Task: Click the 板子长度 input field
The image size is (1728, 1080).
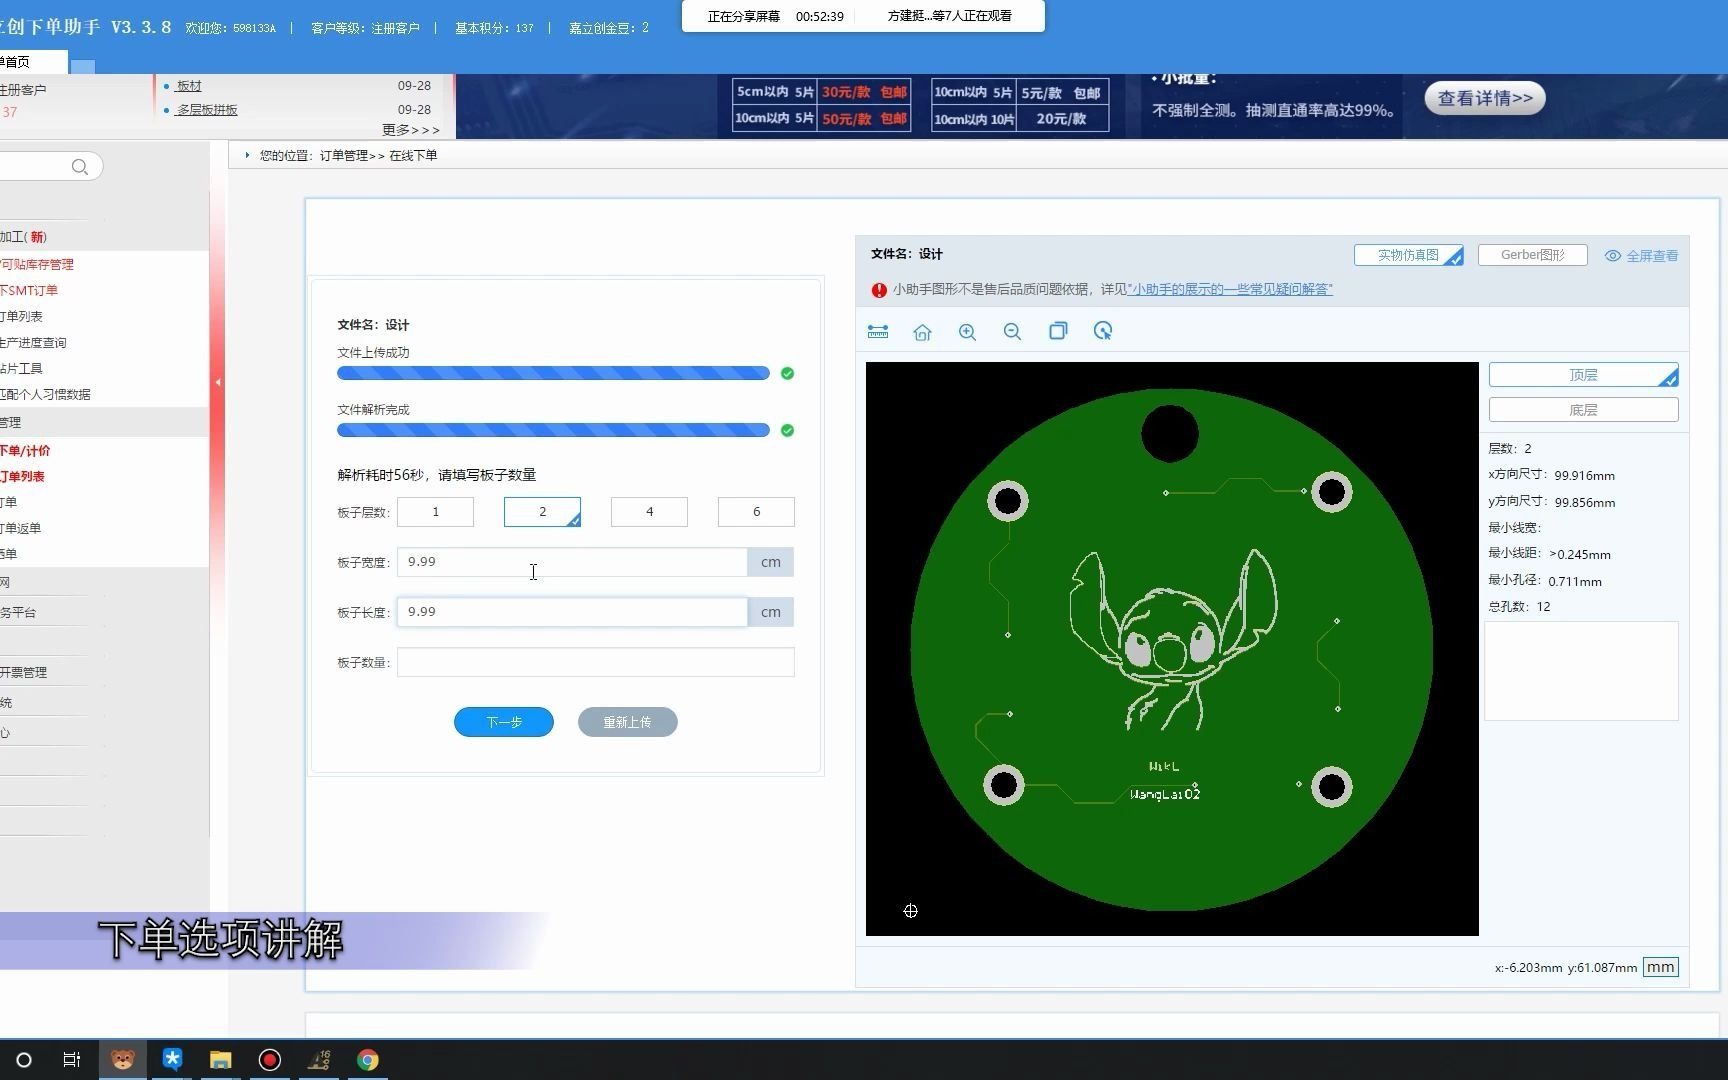Action: [x=572, y=612]
